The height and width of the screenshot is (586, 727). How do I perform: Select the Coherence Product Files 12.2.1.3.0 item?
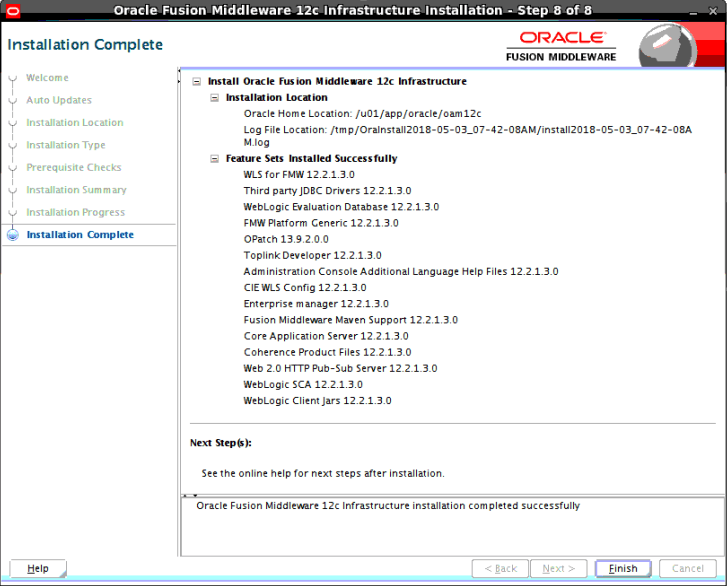327,352
